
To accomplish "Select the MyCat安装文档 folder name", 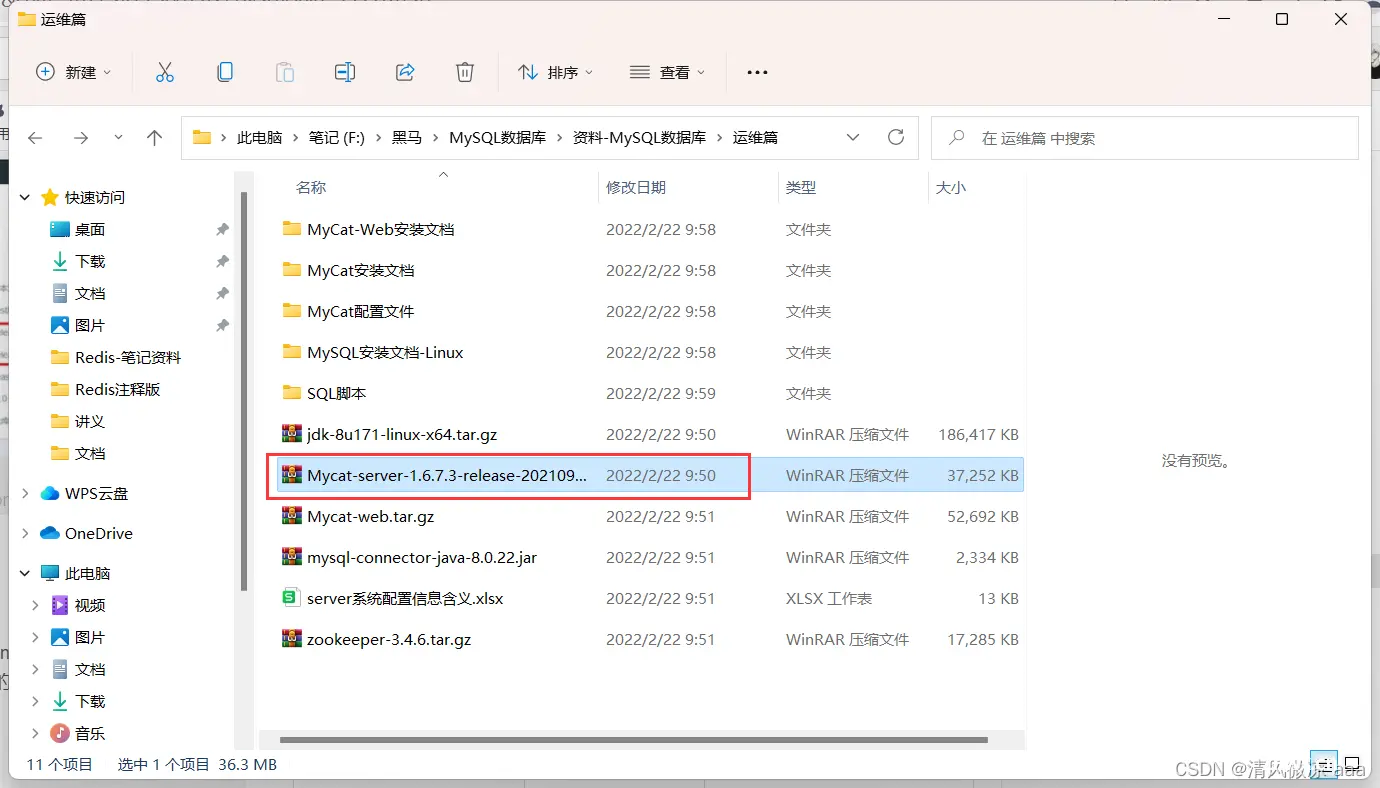I will (361, 270).
